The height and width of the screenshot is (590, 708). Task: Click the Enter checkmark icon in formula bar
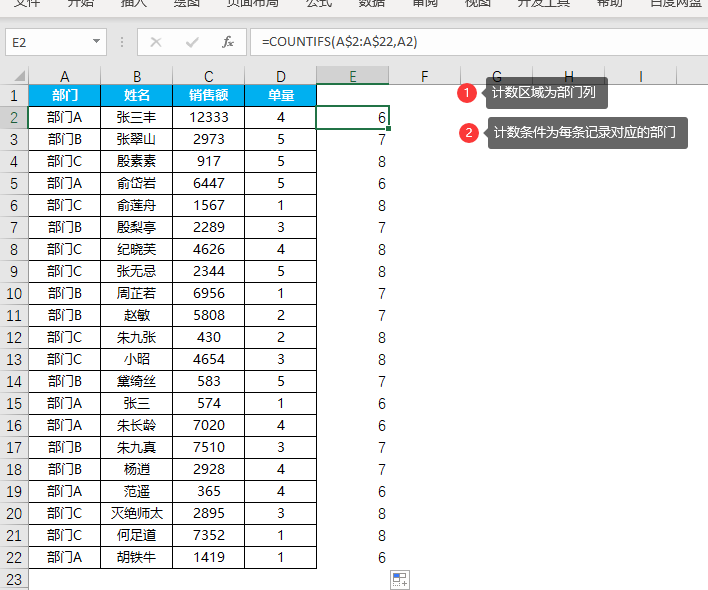(x=192, y=42)
